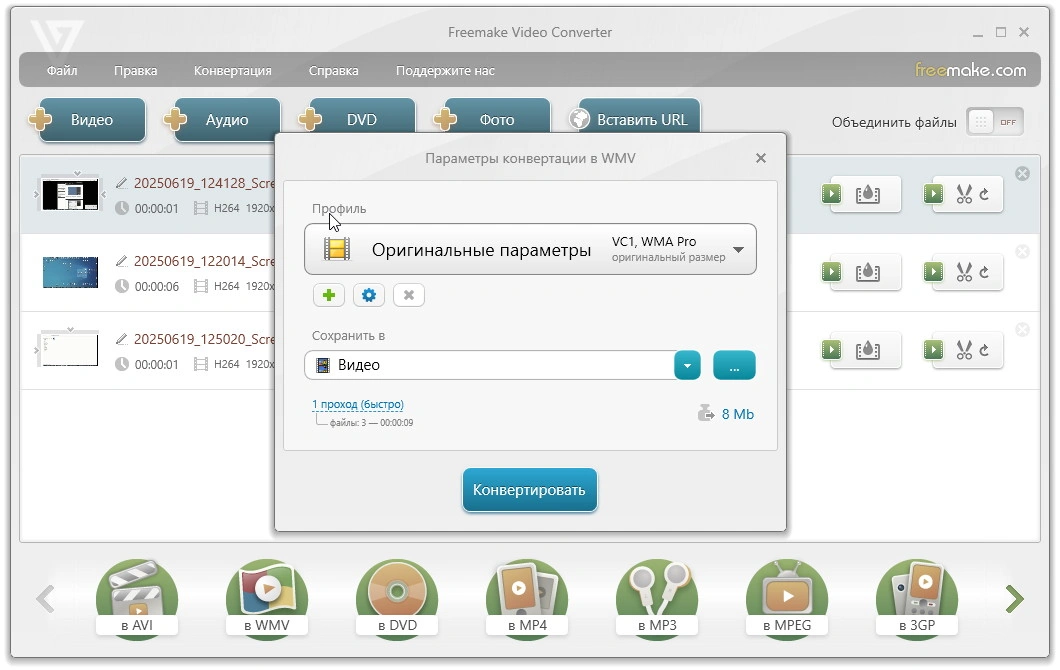Choose the в MP3 output format

[657, 599]
